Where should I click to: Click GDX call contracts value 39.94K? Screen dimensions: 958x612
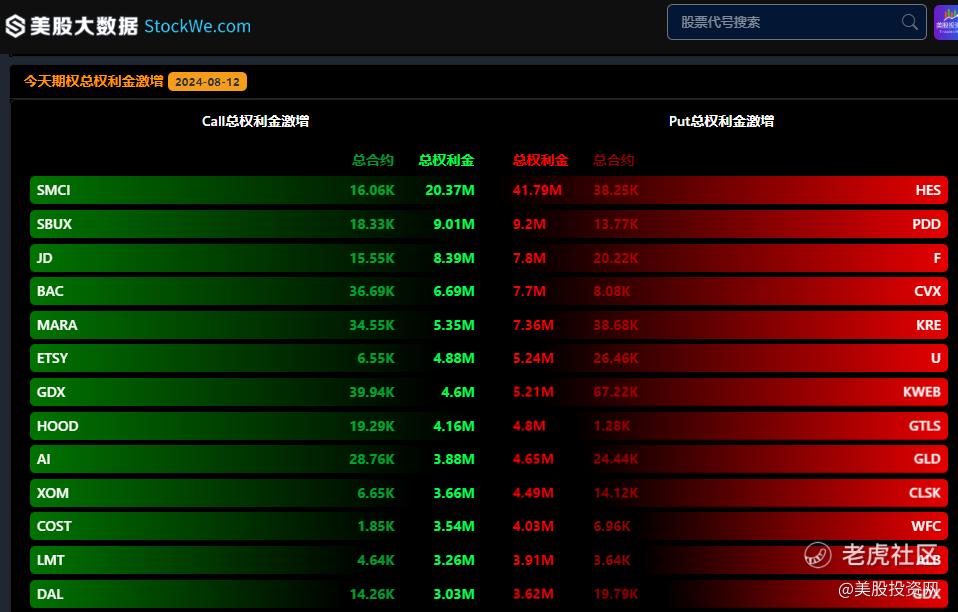tap(372, 392)
